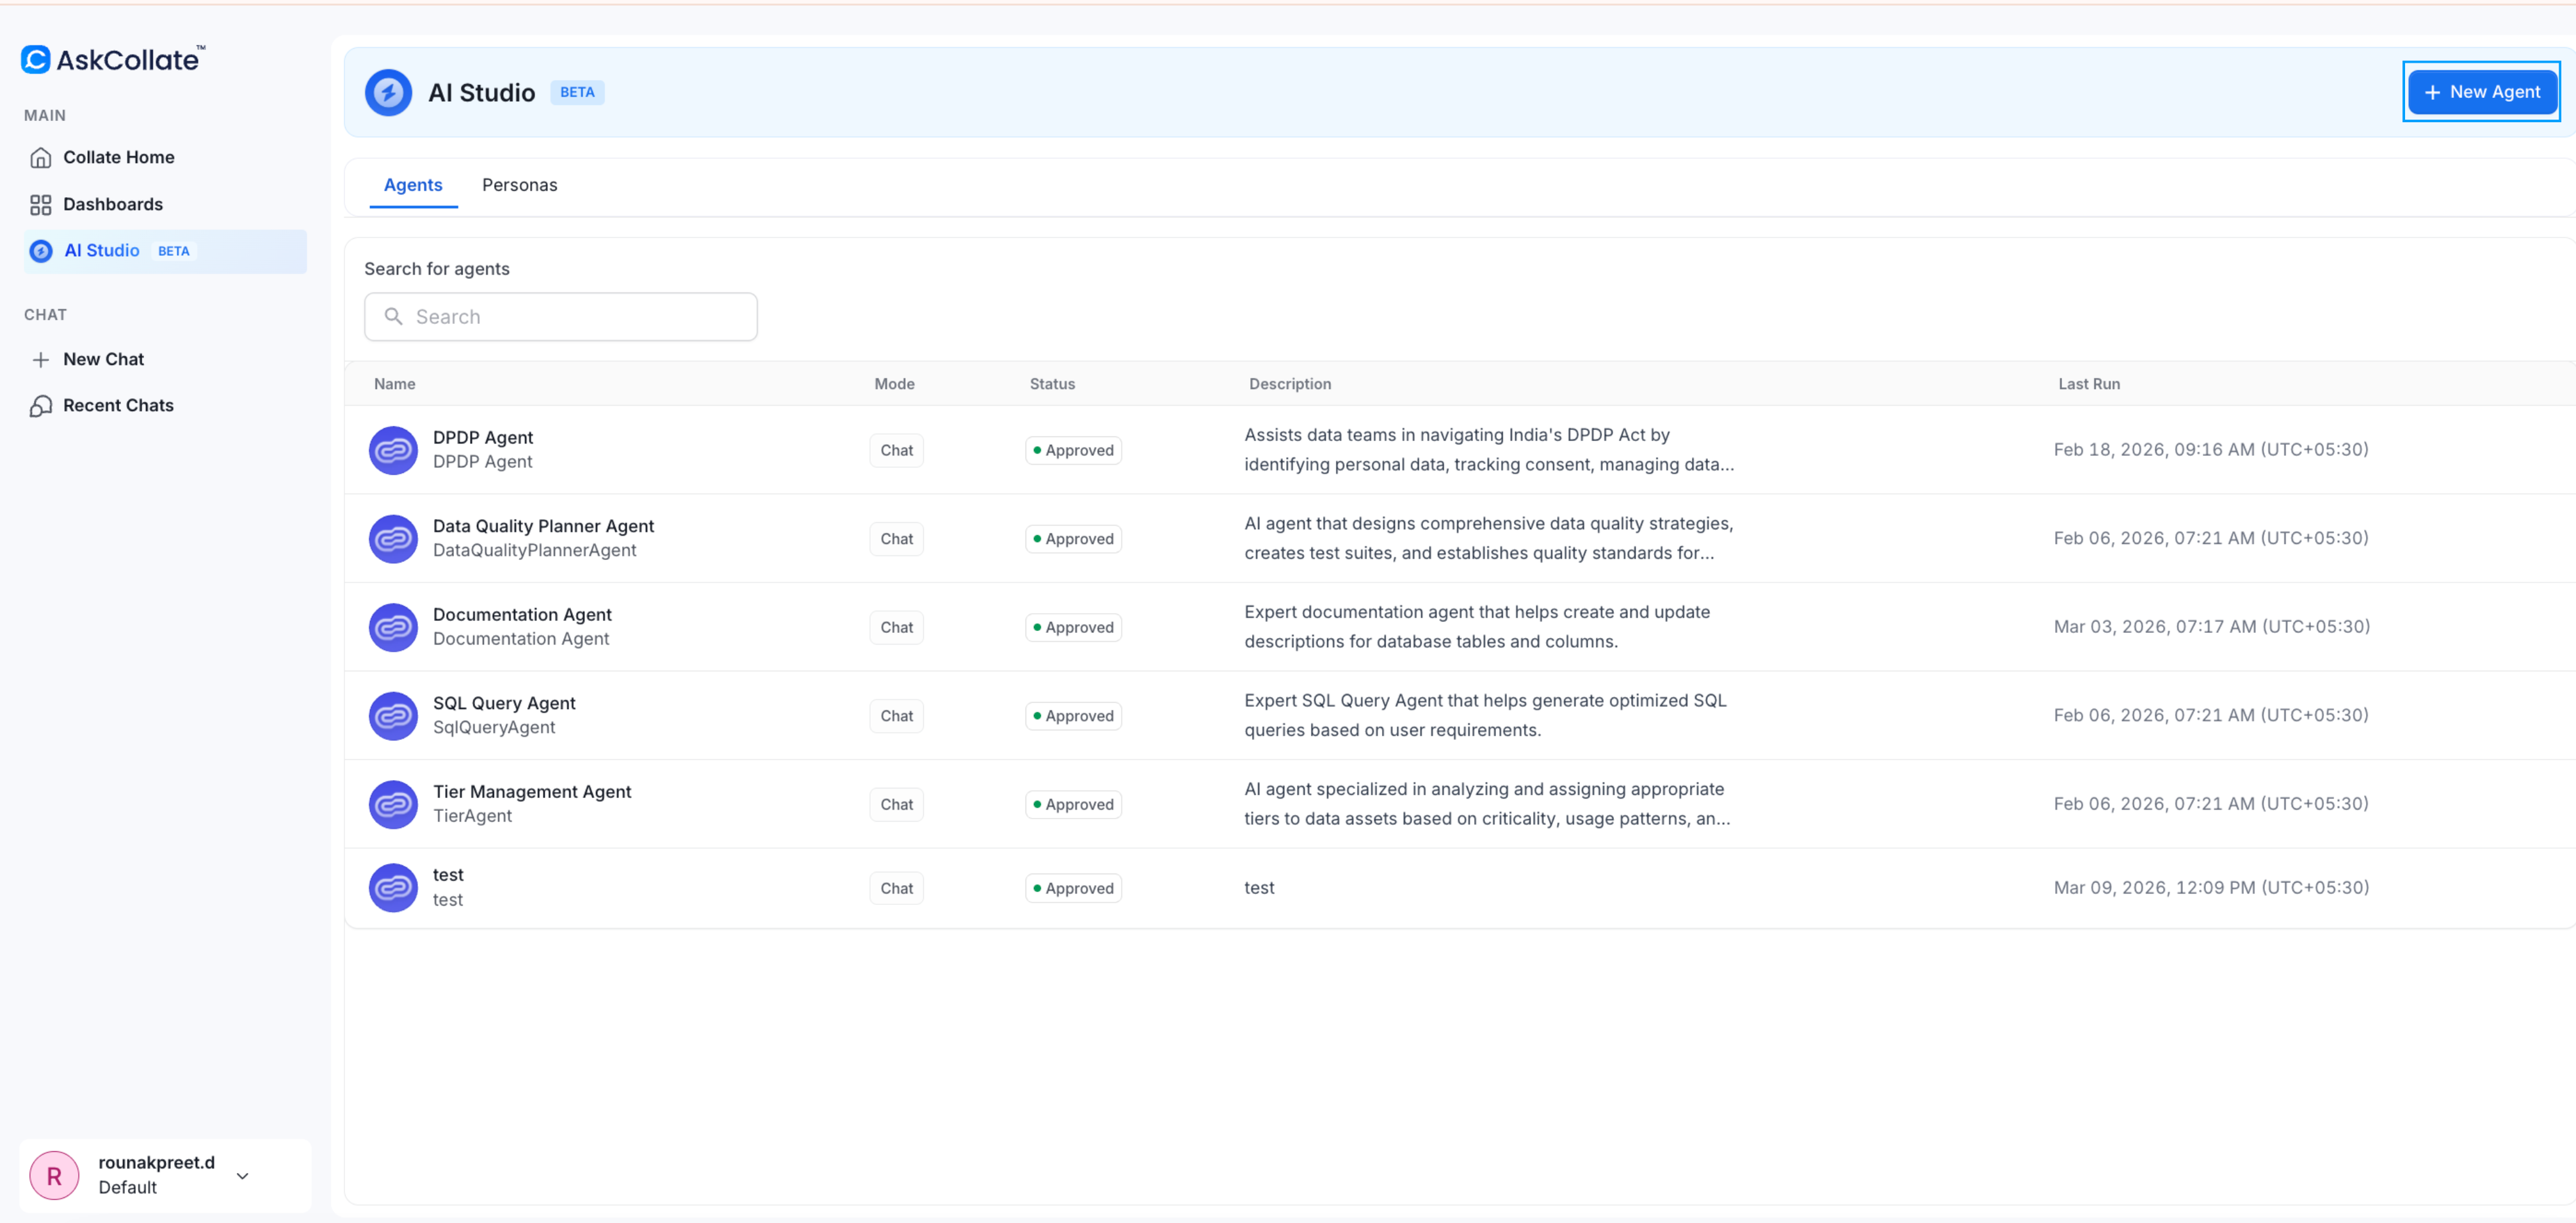Click the New Agent button

click(x=2481, y=92)
